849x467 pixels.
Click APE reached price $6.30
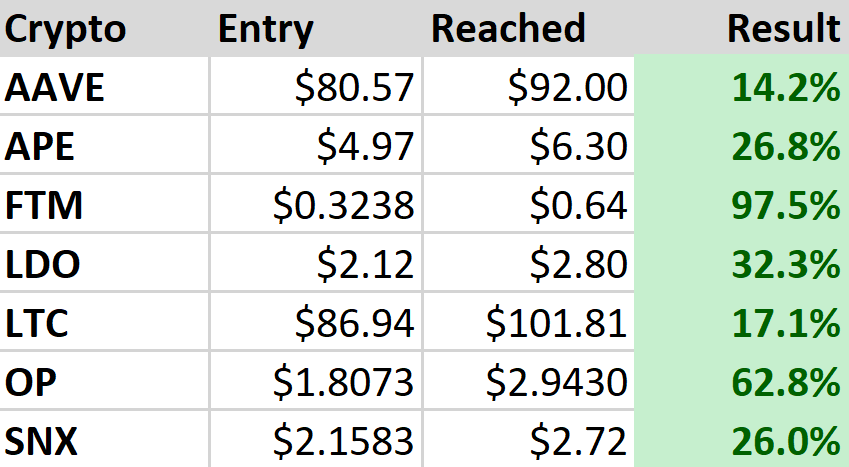point(578,147)
